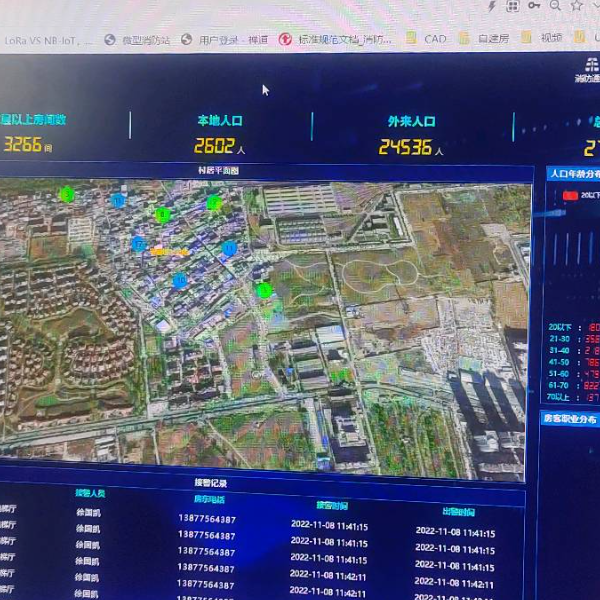Bookmark this page with the star icon

[577, 5]
